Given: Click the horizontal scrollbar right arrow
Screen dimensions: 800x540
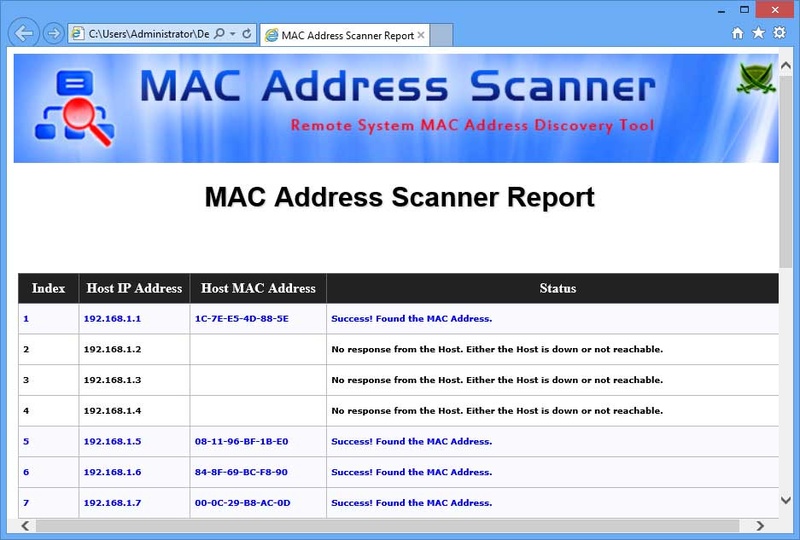Looking at the screenshot, I should (x=760, y=525).
